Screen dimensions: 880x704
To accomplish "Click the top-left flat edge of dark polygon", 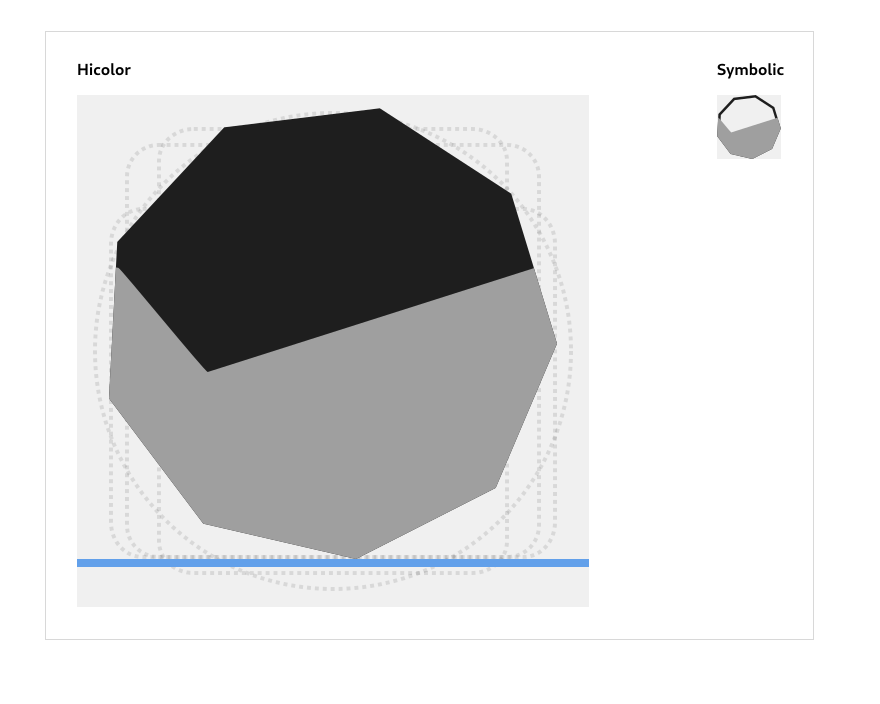I will [170, 185].
